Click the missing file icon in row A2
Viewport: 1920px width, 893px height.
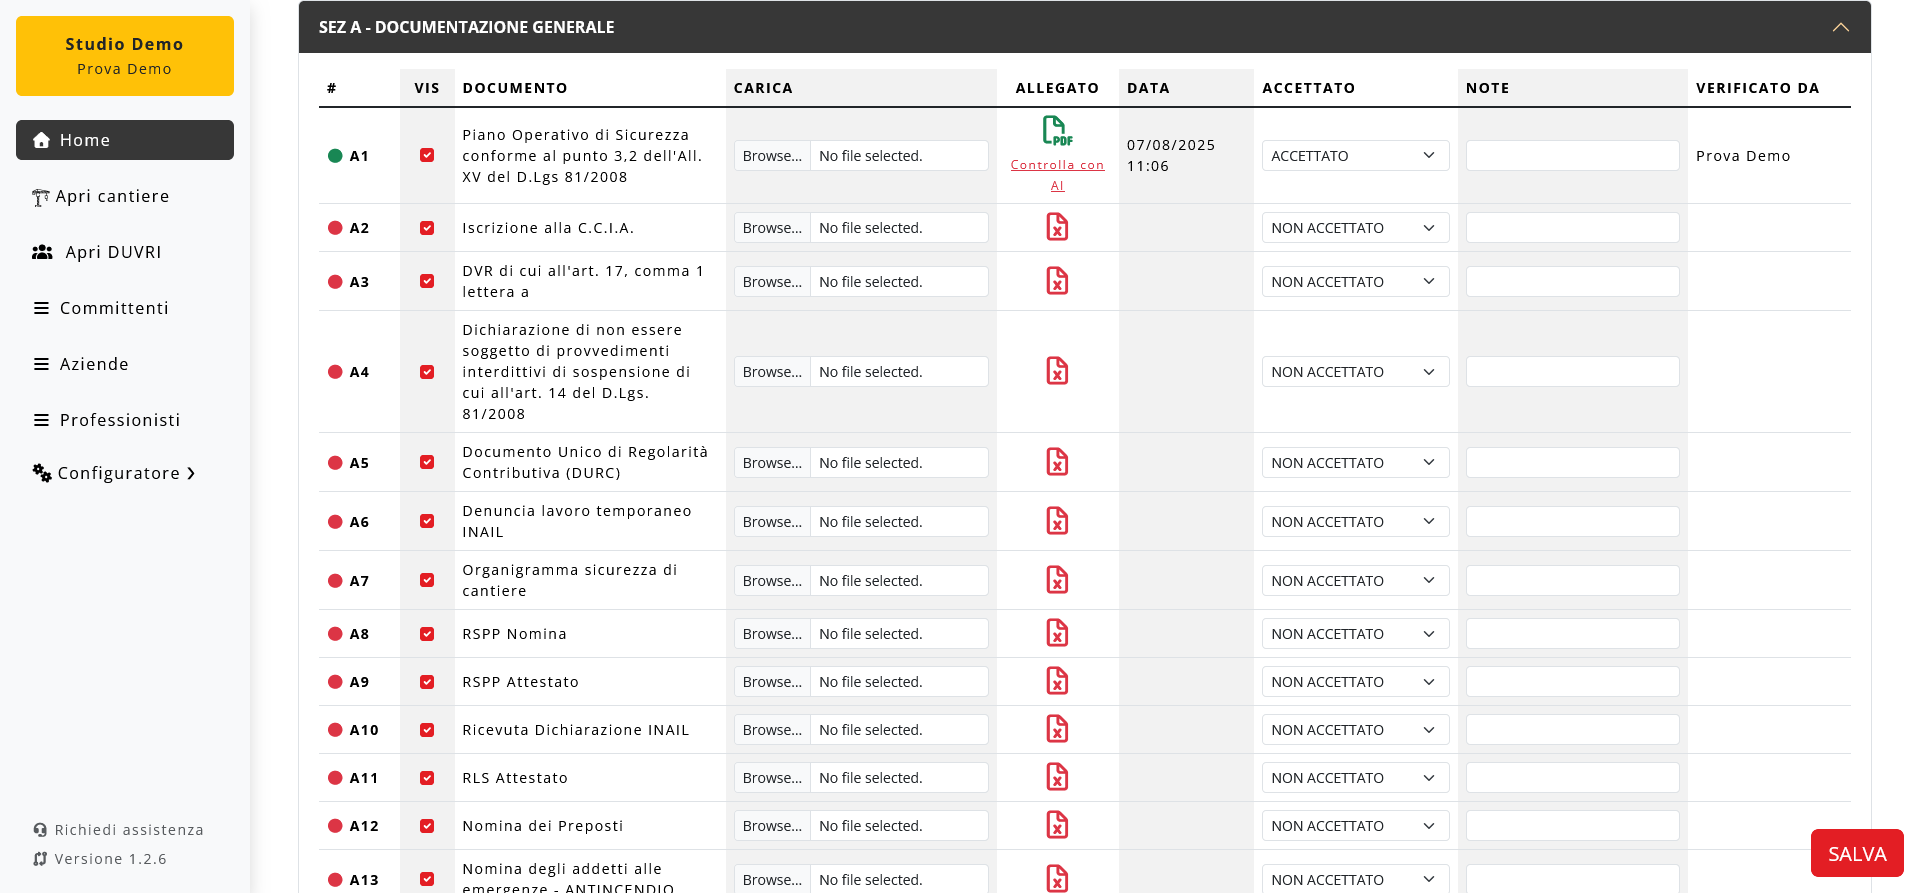pyautogui.click(x=1057, y=227)
